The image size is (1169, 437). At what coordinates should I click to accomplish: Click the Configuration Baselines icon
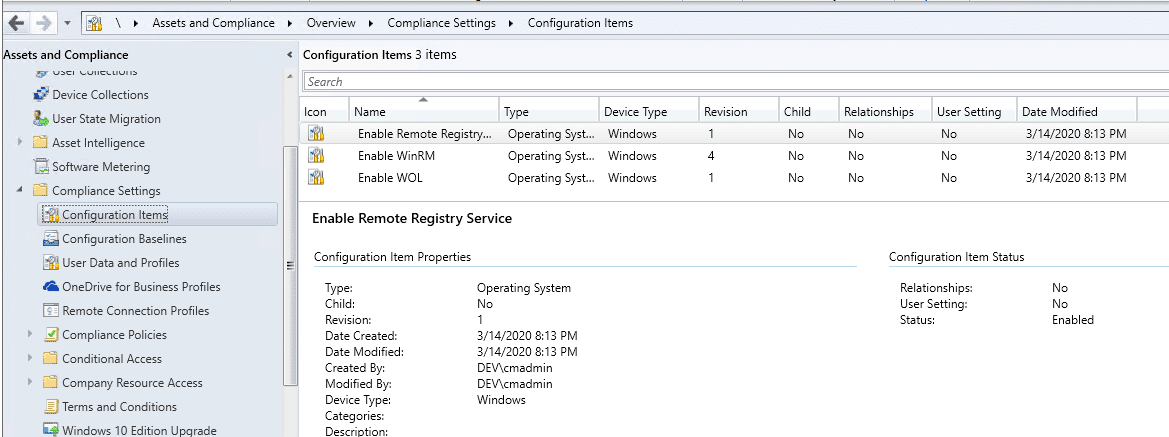51,239
